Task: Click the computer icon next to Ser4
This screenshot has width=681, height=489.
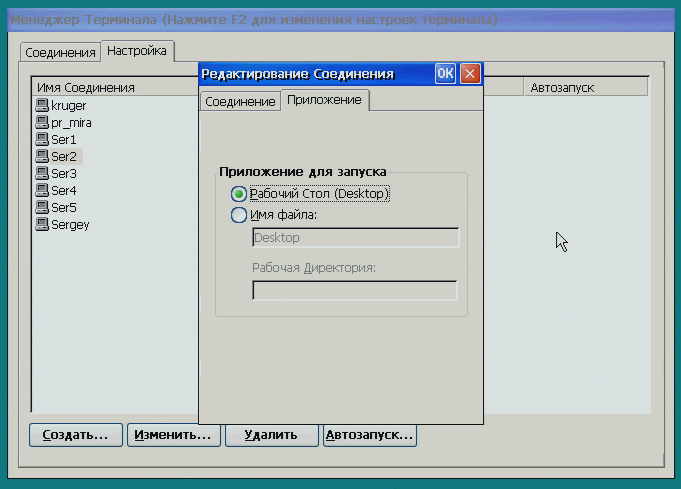Action: (42, 190)
